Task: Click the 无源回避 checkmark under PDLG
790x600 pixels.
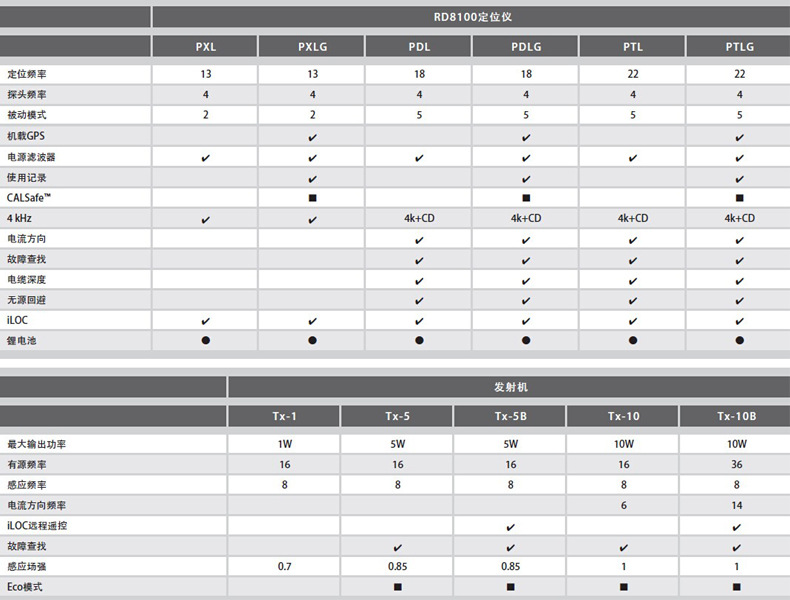Action: coord(526,300)
